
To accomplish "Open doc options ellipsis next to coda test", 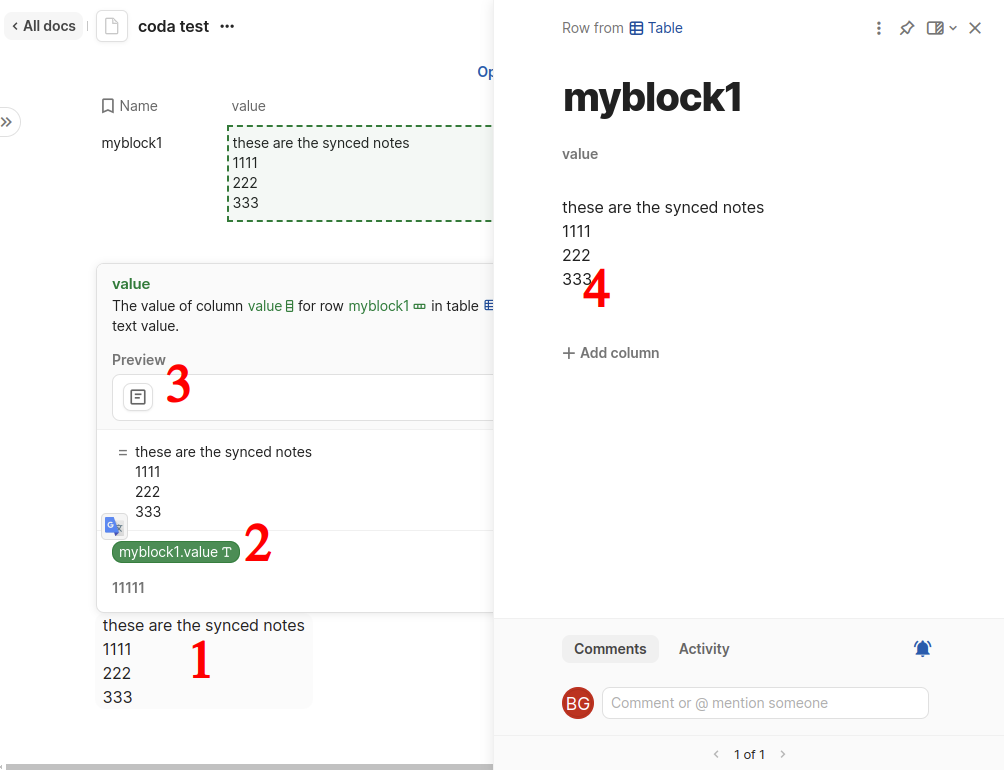I will (x=227, y=26).
